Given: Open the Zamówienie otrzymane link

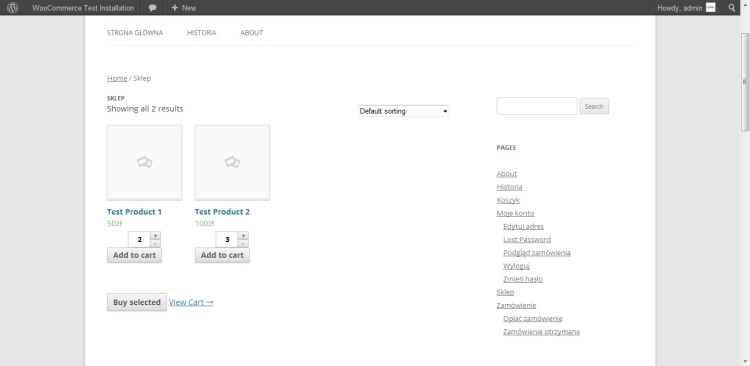Looking at the screenshot, I should (x=541, y=332).
